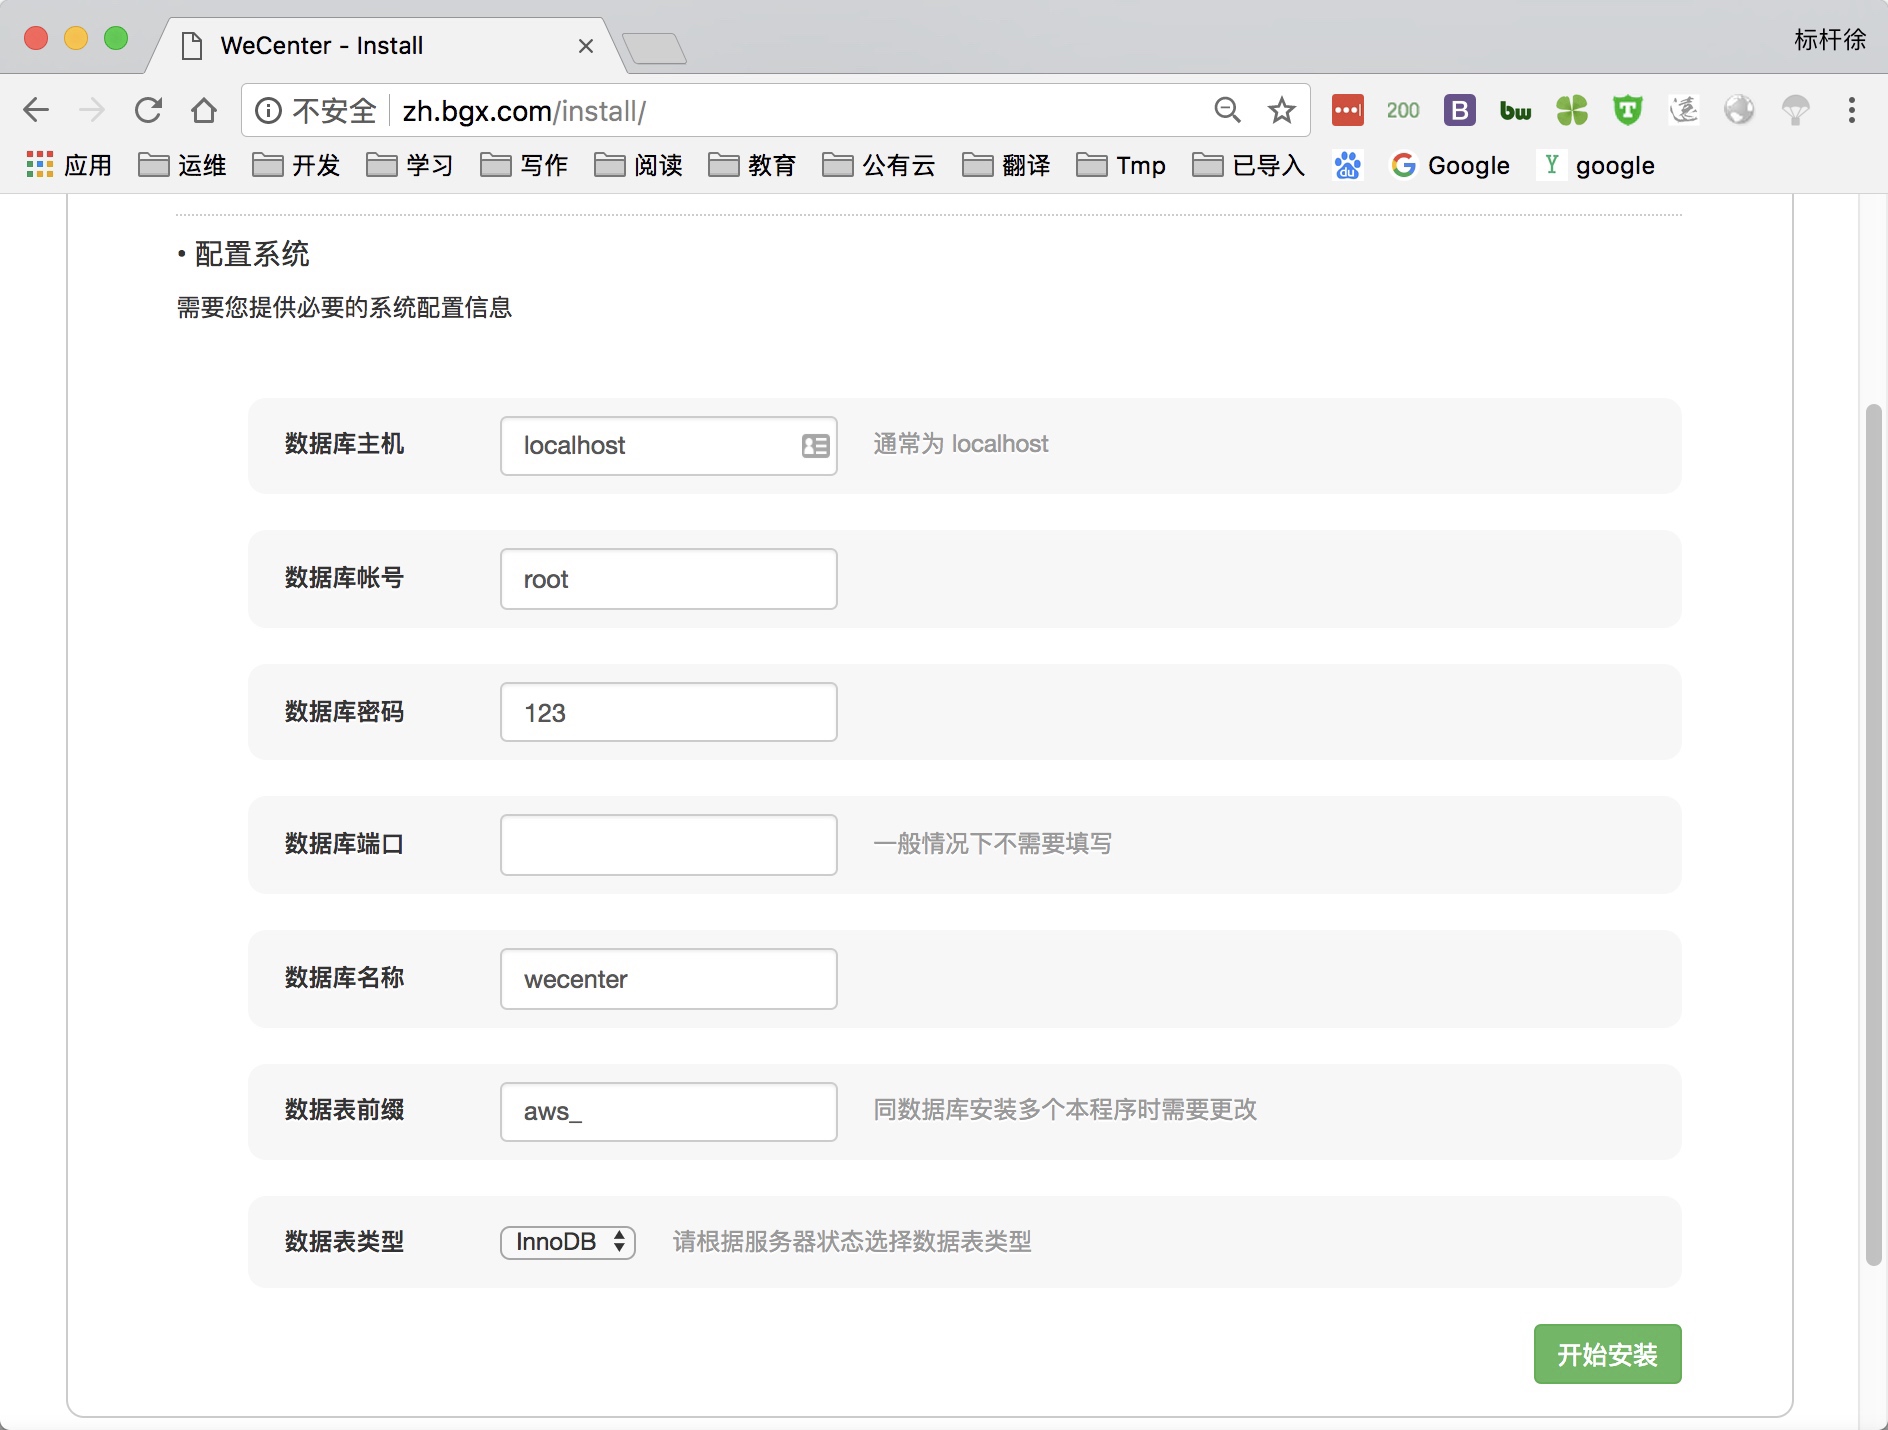The width and height of the screenshot is (1888, 1430).
Task: Click the 一般情况下不需要填写 hint text
Action: [x=993, y=844]
